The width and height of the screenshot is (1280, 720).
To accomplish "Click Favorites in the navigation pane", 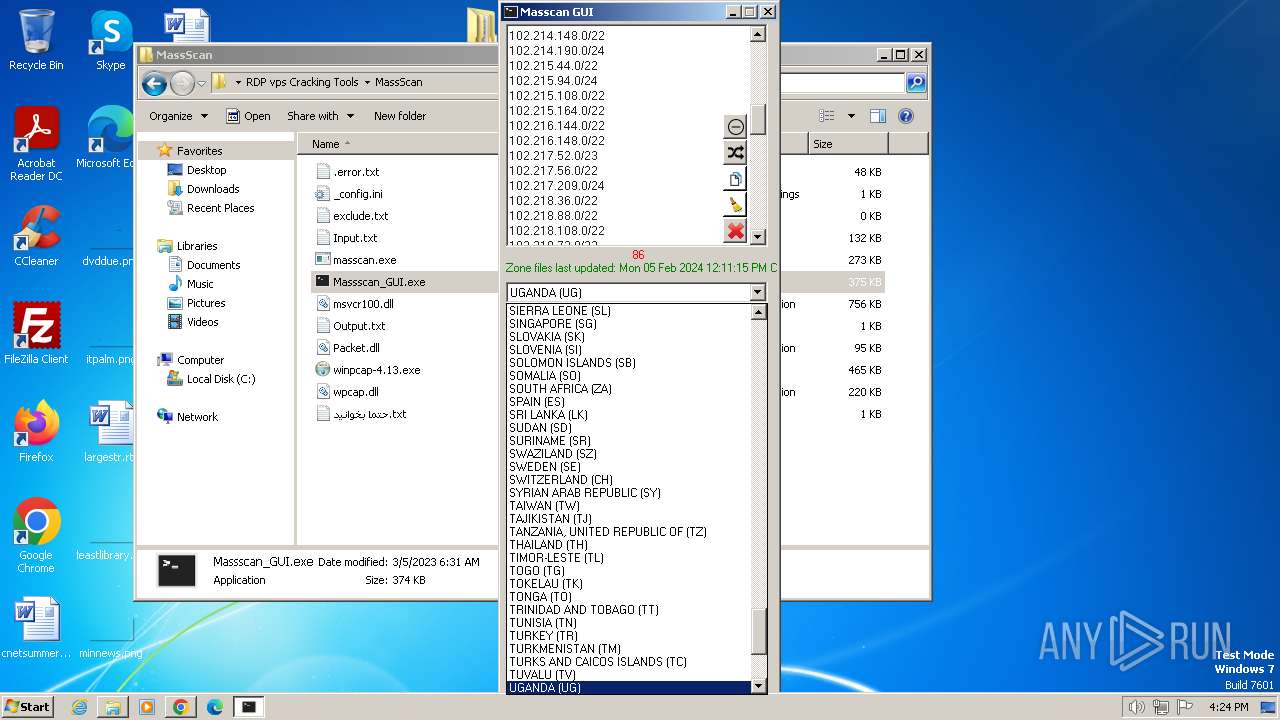I will tap(190, 151).
